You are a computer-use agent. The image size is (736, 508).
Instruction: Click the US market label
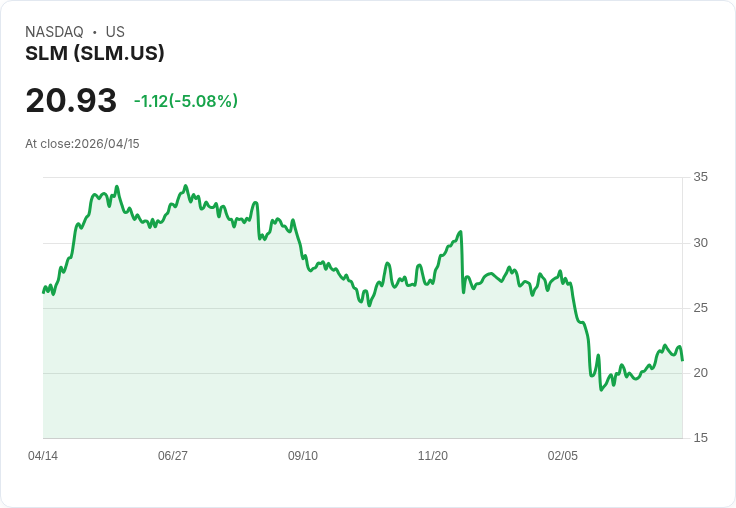click(115, 32)
